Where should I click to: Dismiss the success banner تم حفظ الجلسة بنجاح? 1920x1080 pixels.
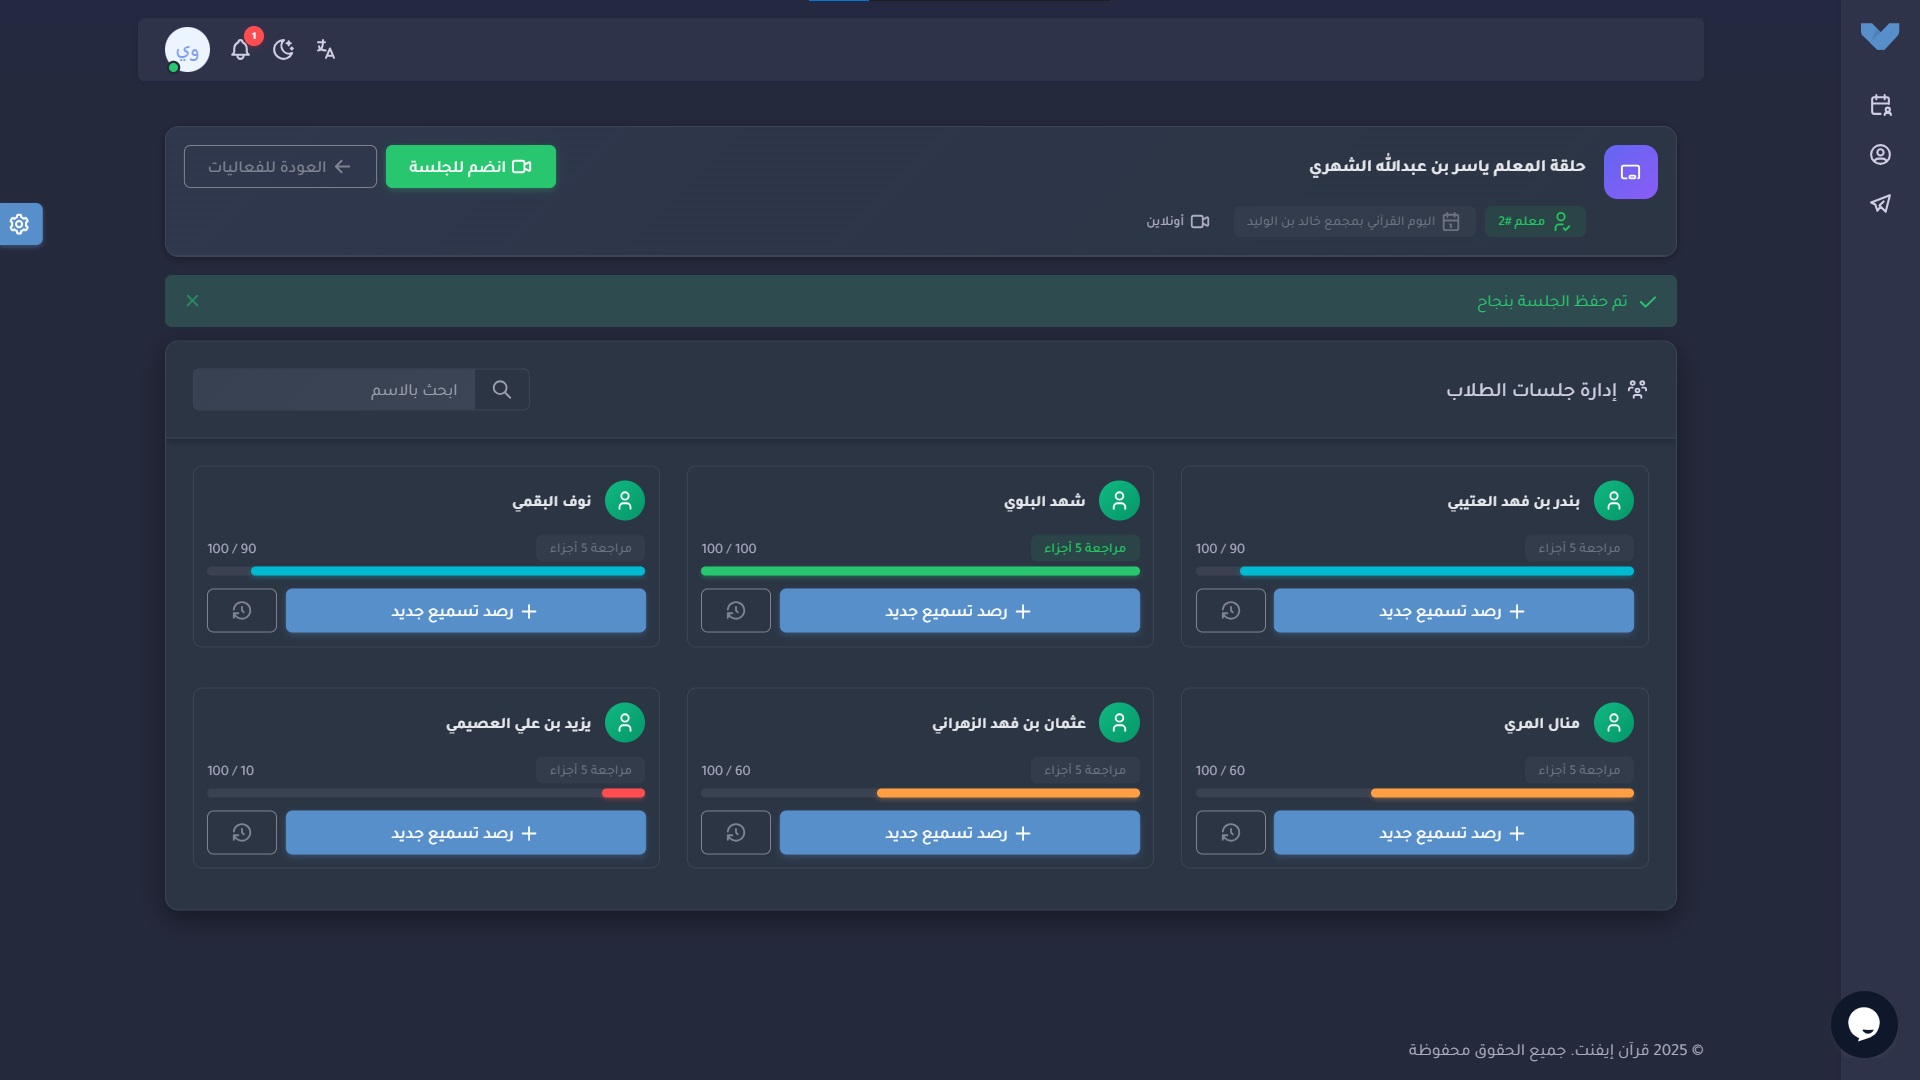(193, 300)
